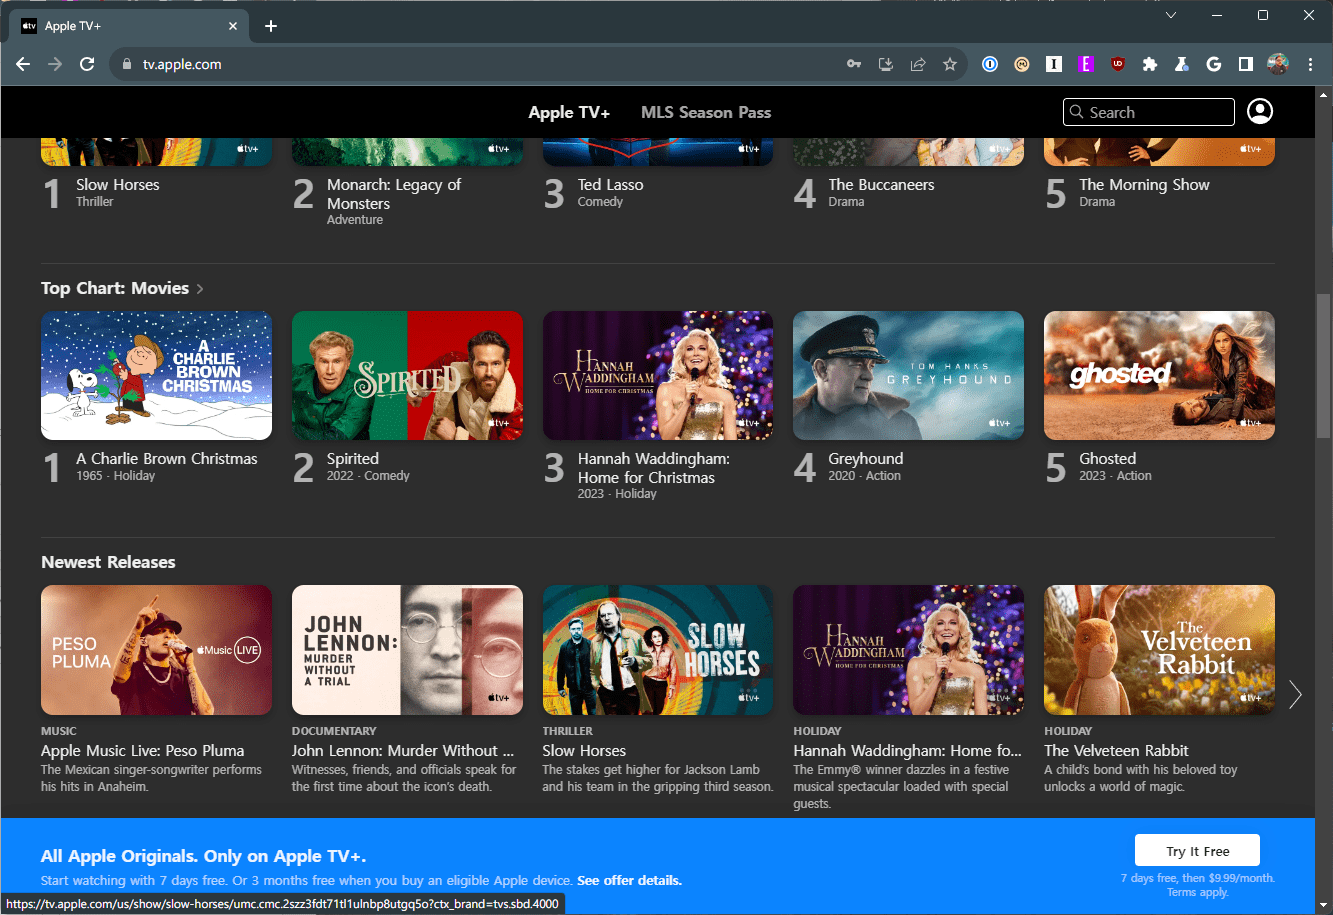Open the 'See offer details' link
Viewport: 1333px width, 915px height.
coord(629,881)
